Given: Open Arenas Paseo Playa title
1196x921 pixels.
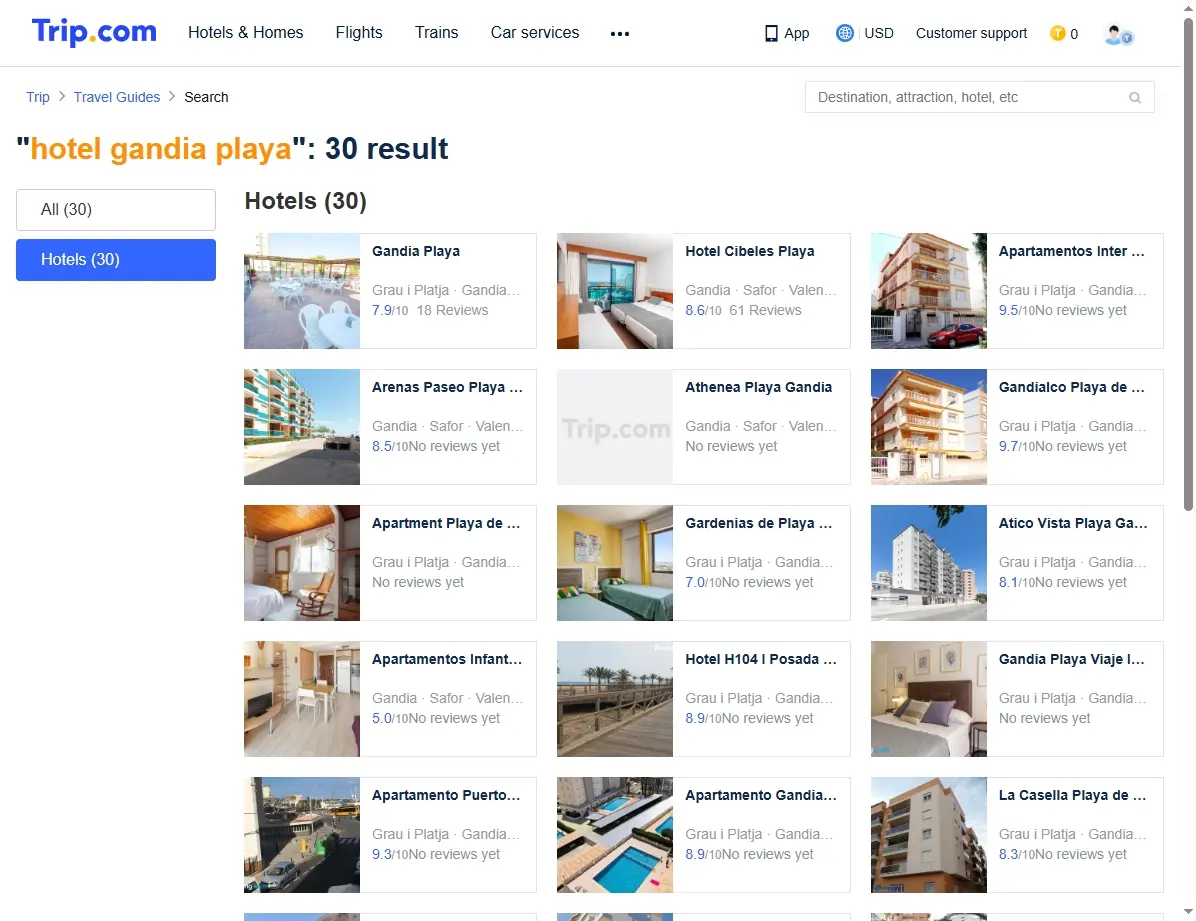Looking at the screenshot, I should tap(448, 387).
